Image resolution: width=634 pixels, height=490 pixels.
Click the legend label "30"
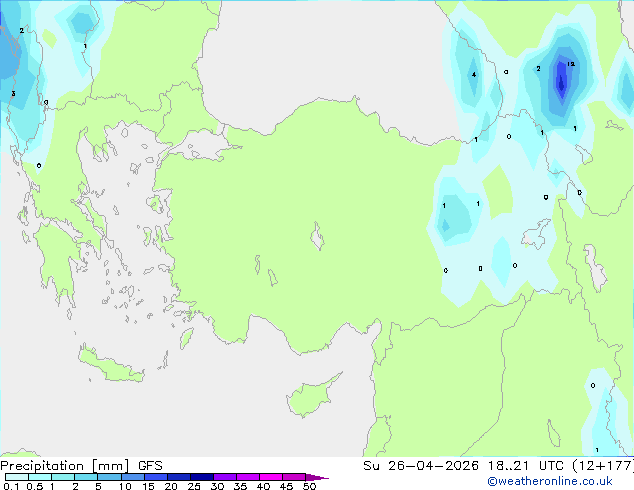pos(217,486)
